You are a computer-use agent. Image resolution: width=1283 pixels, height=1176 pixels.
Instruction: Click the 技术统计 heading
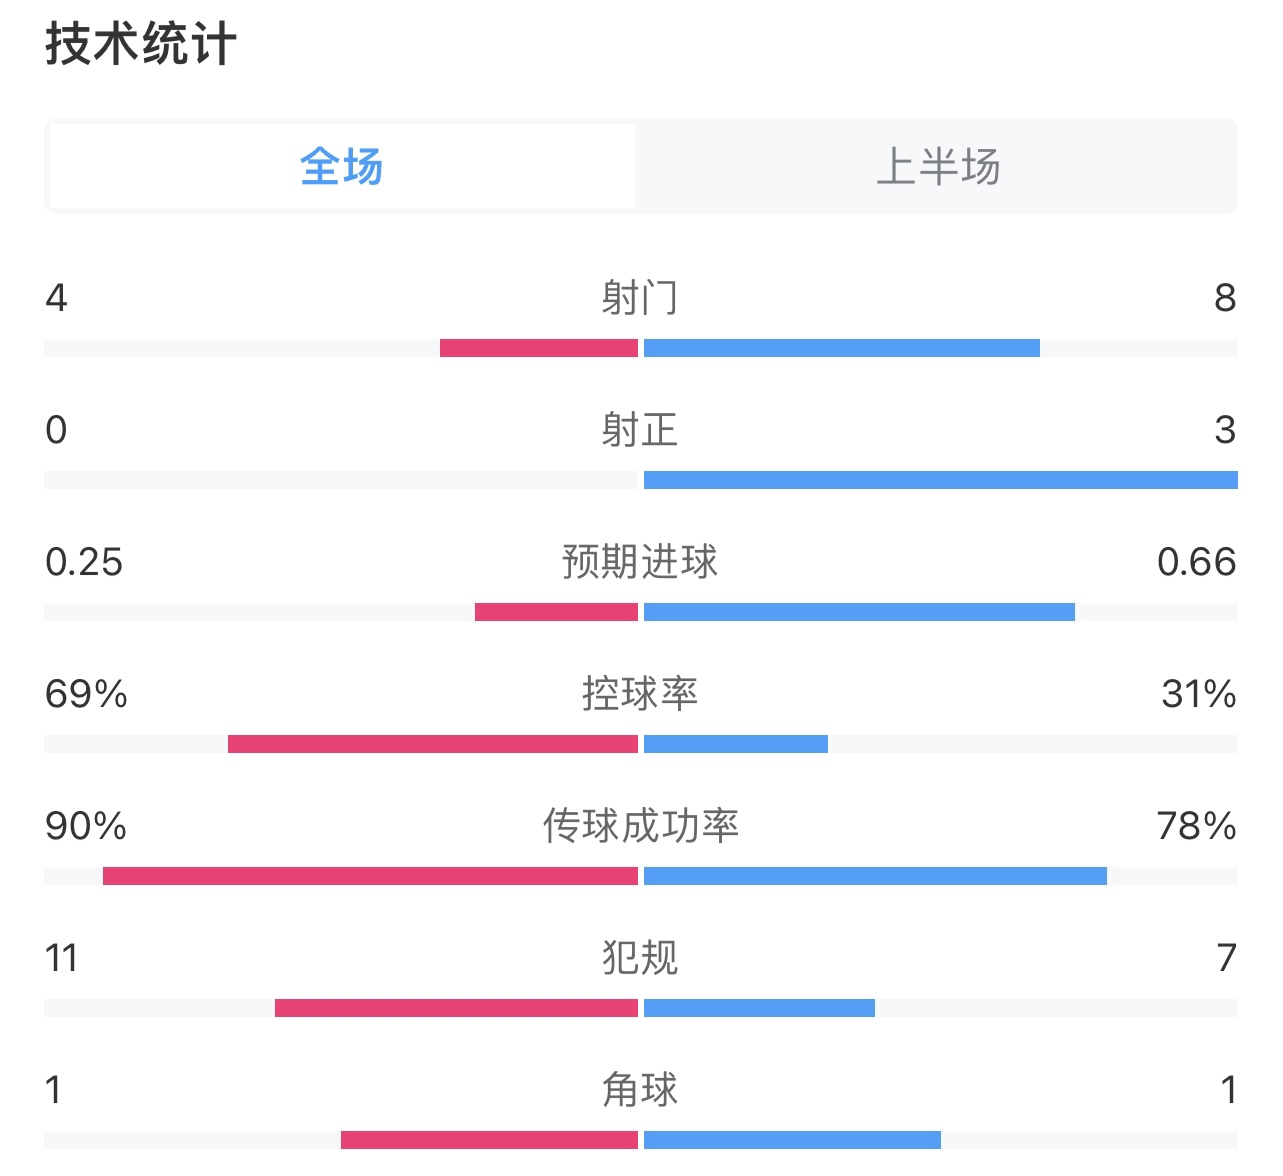141,45
